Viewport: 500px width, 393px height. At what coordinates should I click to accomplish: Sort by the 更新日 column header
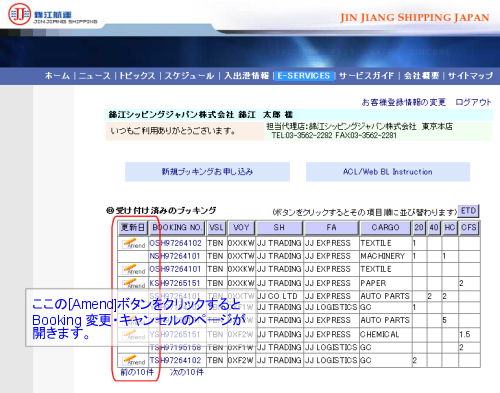tap(133, 228)
